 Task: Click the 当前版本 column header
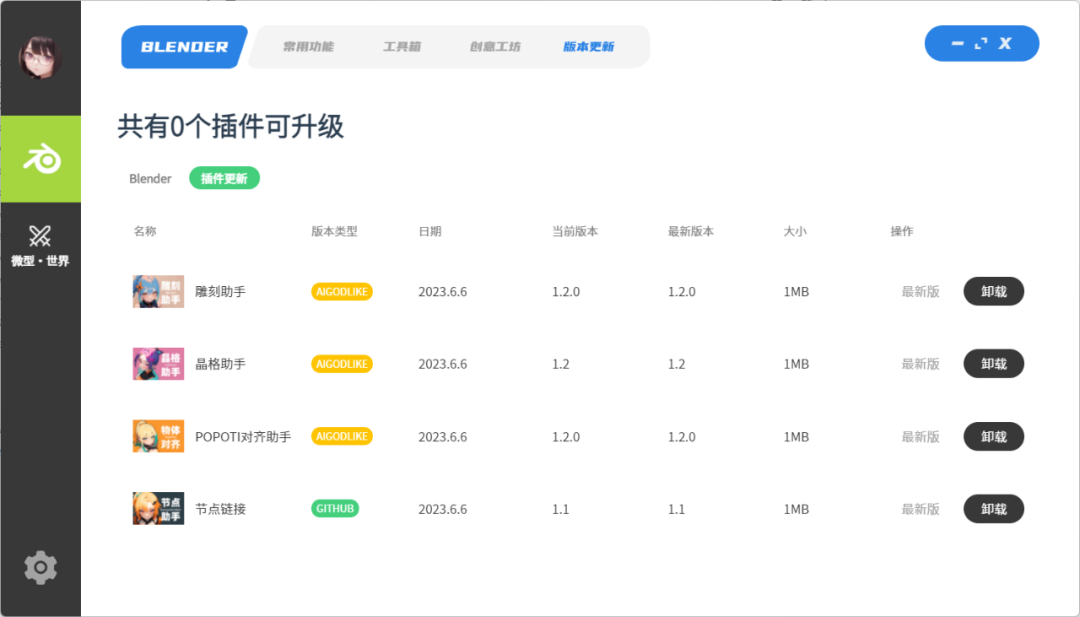(x=575, y=231)
